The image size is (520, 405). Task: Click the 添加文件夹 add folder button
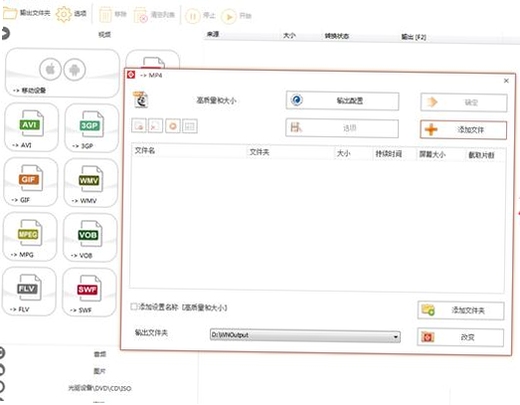click(461, 311)
